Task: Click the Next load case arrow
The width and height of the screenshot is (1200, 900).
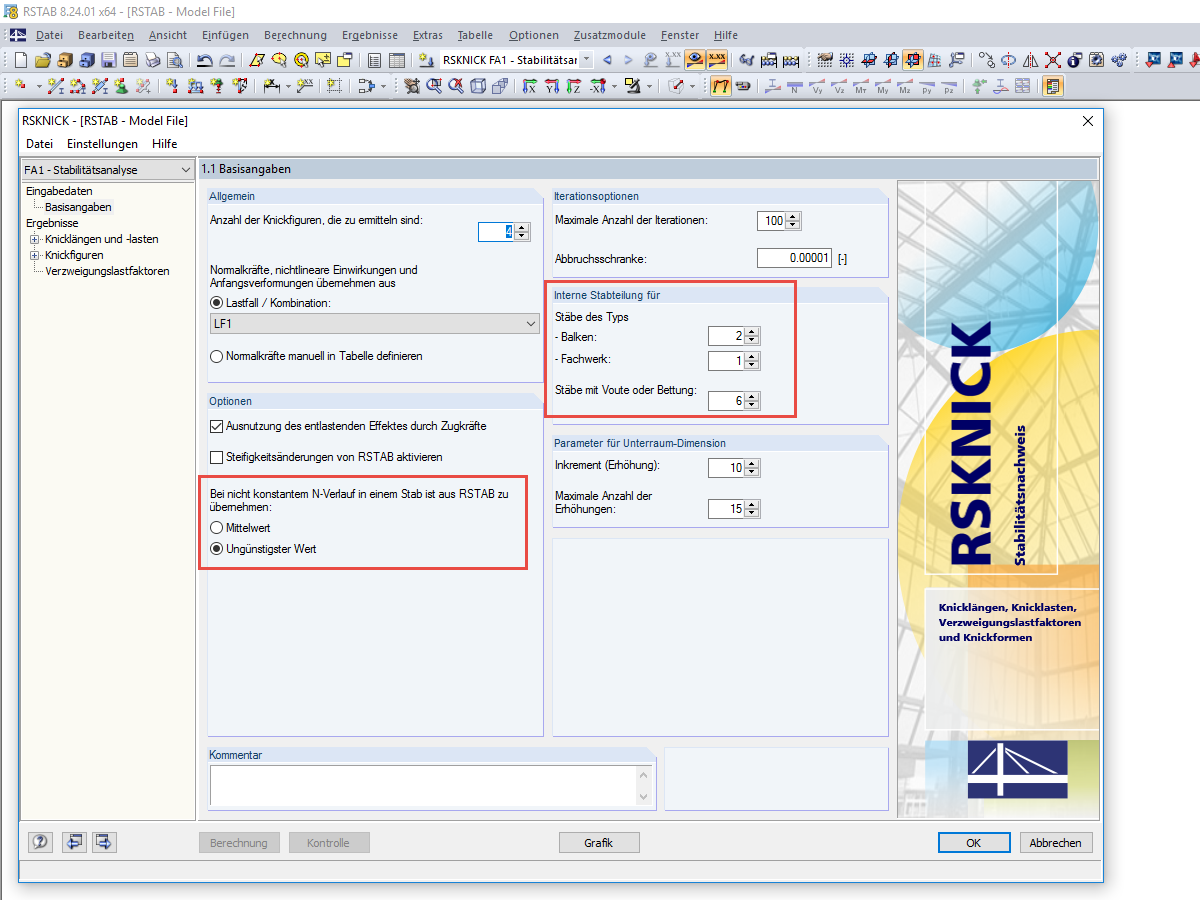Action: coord(628,60)
